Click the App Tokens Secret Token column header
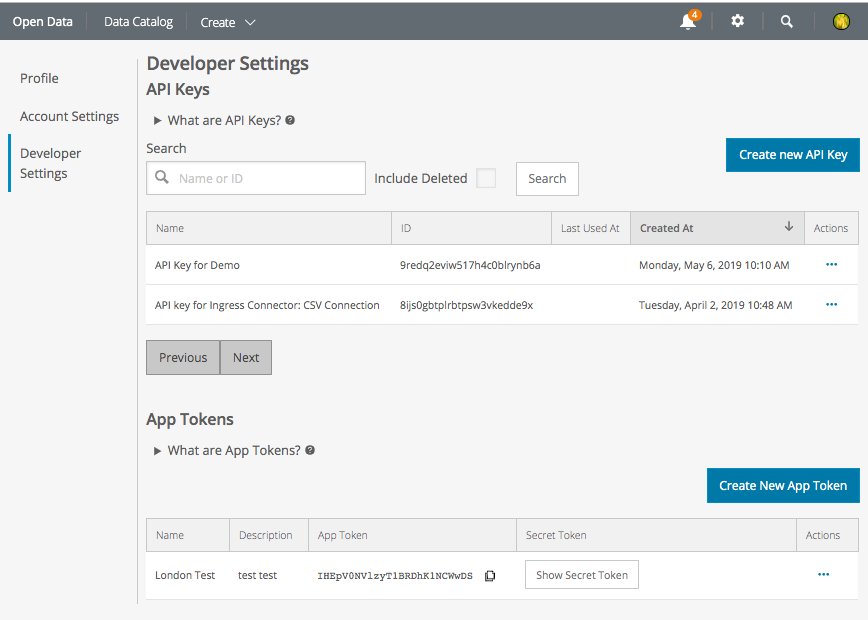868x620 pixels. click(x=656, y=535)
